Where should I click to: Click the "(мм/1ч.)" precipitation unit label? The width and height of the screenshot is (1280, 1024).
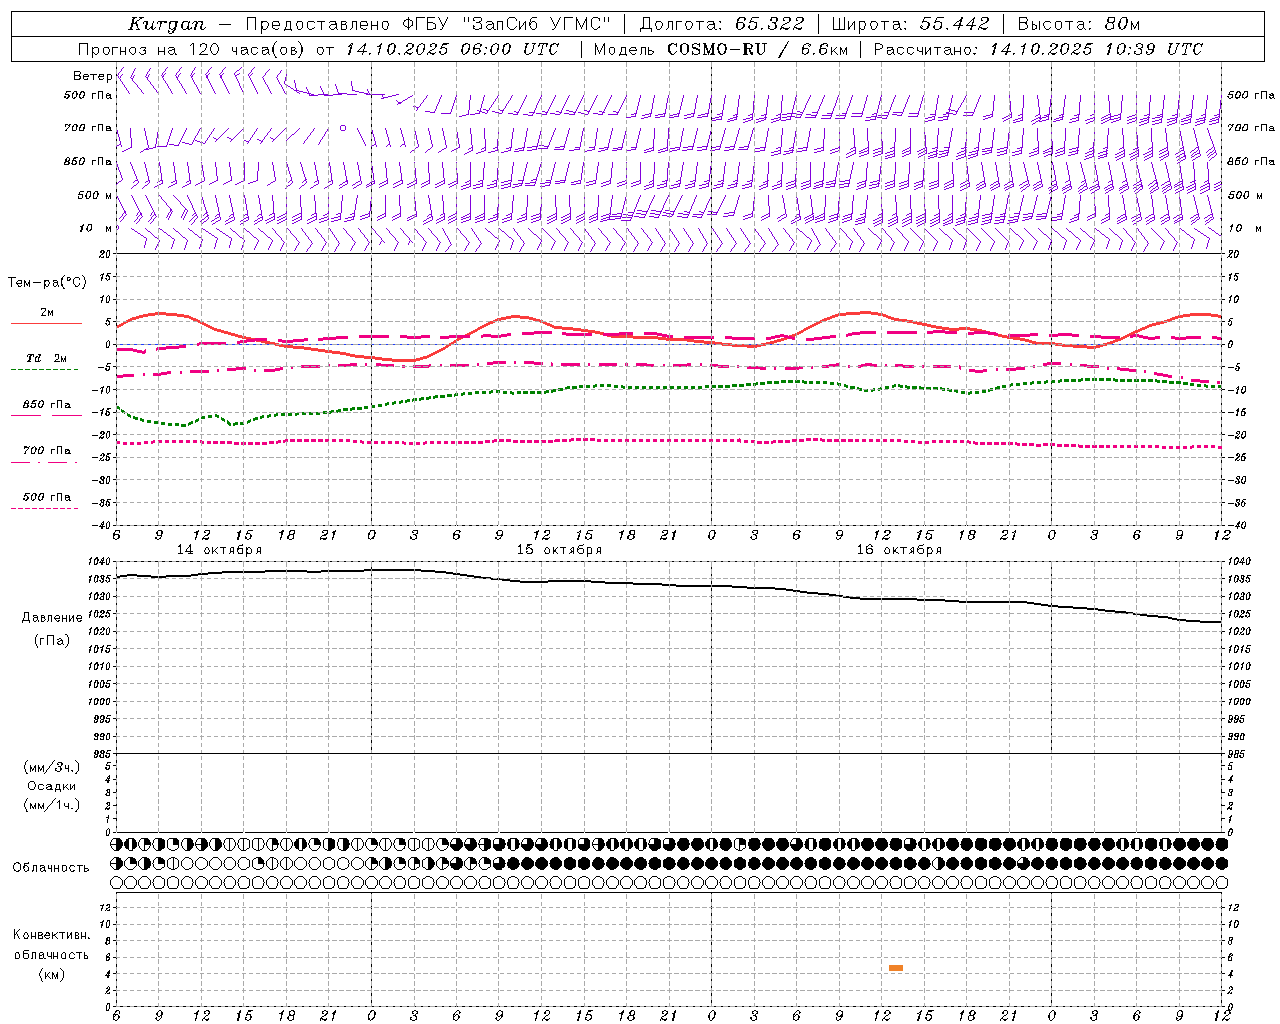[x=52, y=805]
